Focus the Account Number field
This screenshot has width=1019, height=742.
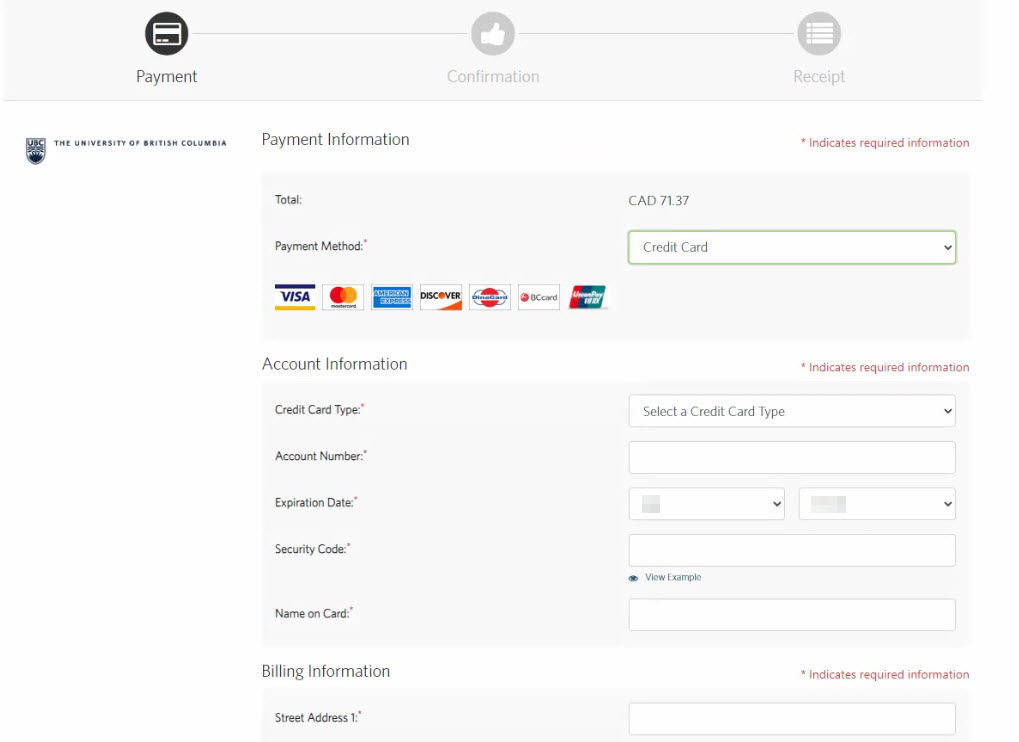tap(792, 457)
